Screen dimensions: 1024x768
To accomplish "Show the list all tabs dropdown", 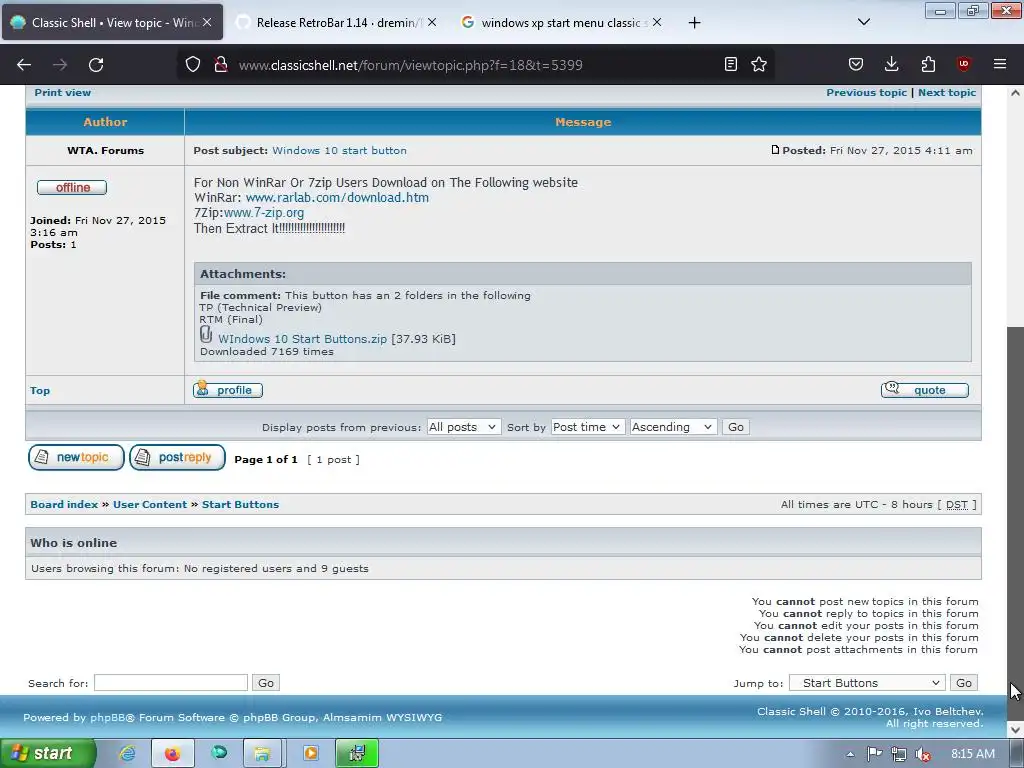I will pyautogui.click(x=863, y=22).
